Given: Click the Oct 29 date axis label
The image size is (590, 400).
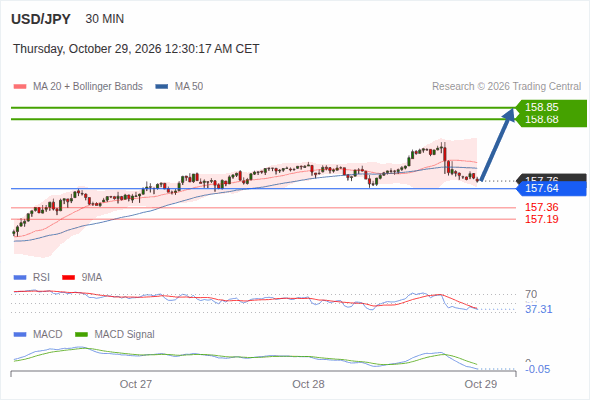Looking at the screenshot, I should [481, 384].
